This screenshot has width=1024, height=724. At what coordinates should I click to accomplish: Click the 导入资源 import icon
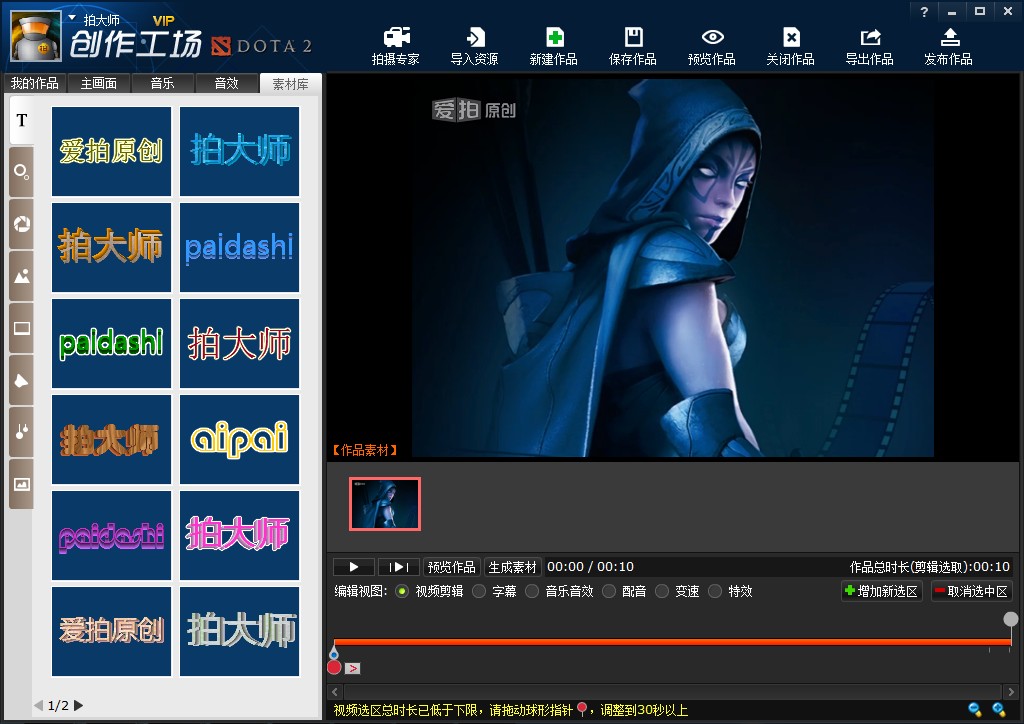click(474, 46)
